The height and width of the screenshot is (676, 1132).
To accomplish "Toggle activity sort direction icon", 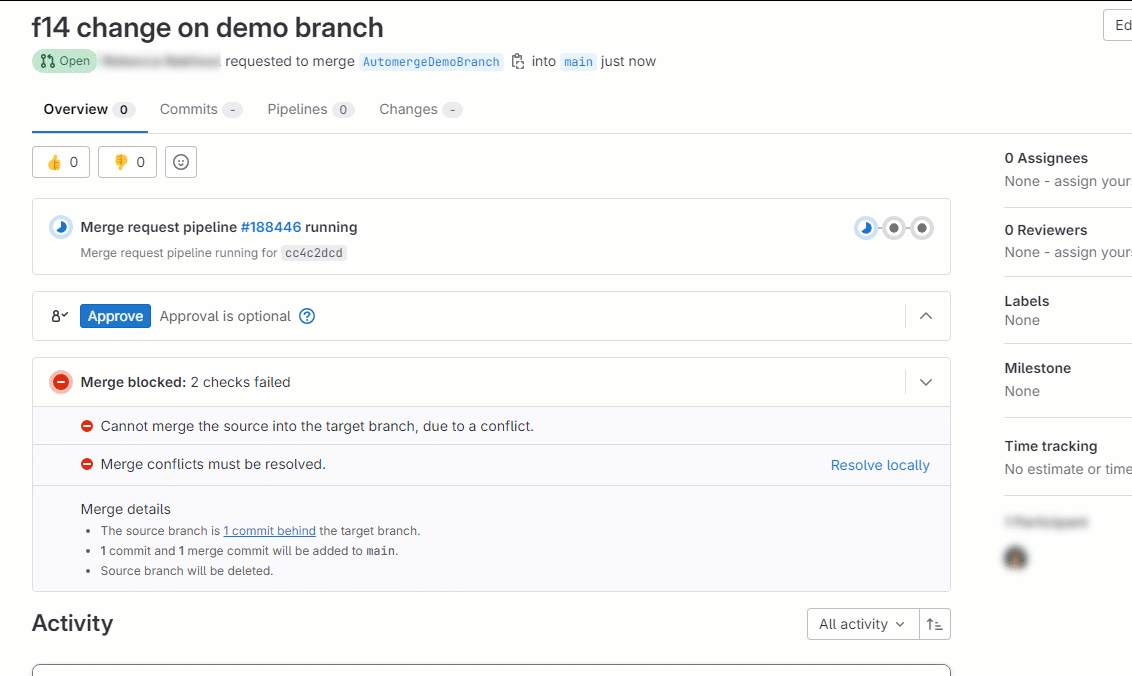I will point(934,624).
